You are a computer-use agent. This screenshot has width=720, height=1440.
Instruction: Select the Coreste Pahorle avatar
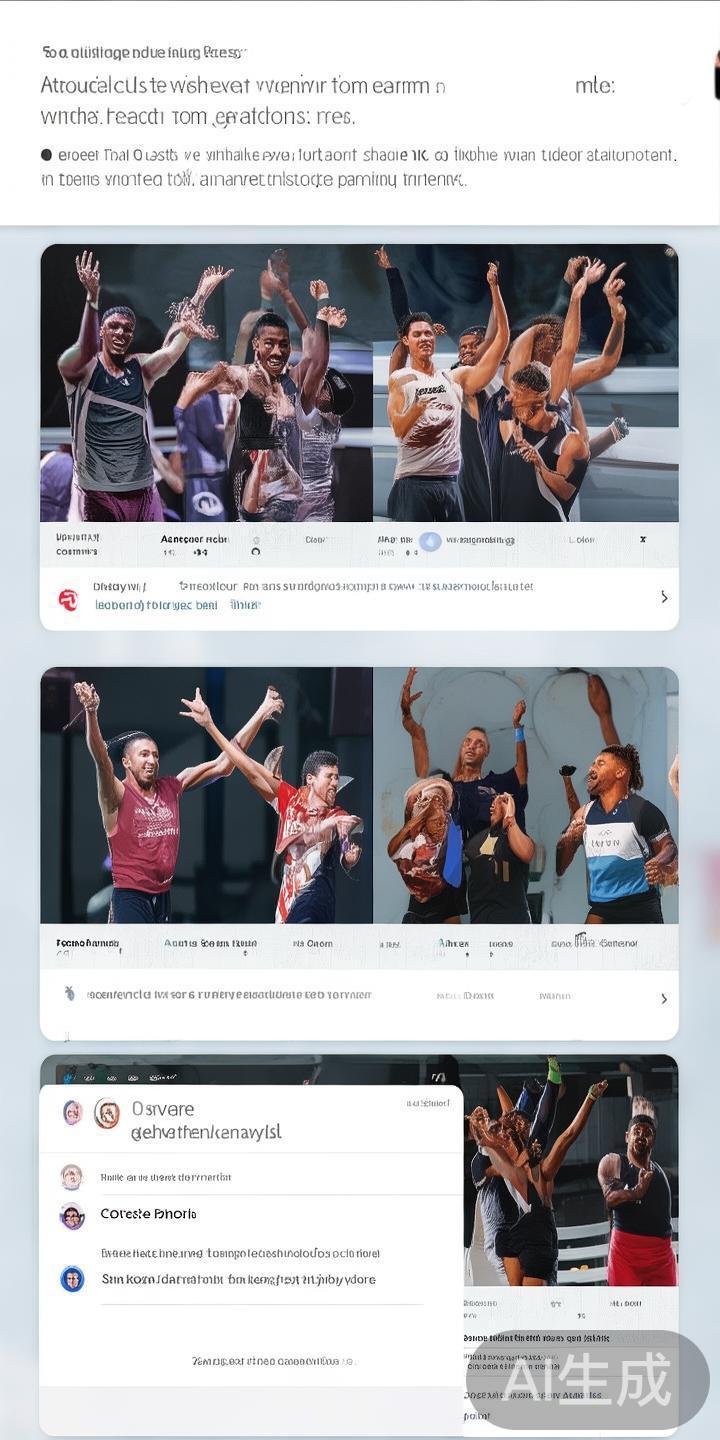click(72, 1216)
